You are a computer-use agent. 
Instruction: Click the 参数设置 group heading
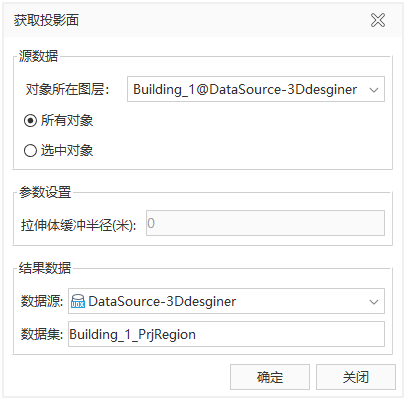[45, 192]
